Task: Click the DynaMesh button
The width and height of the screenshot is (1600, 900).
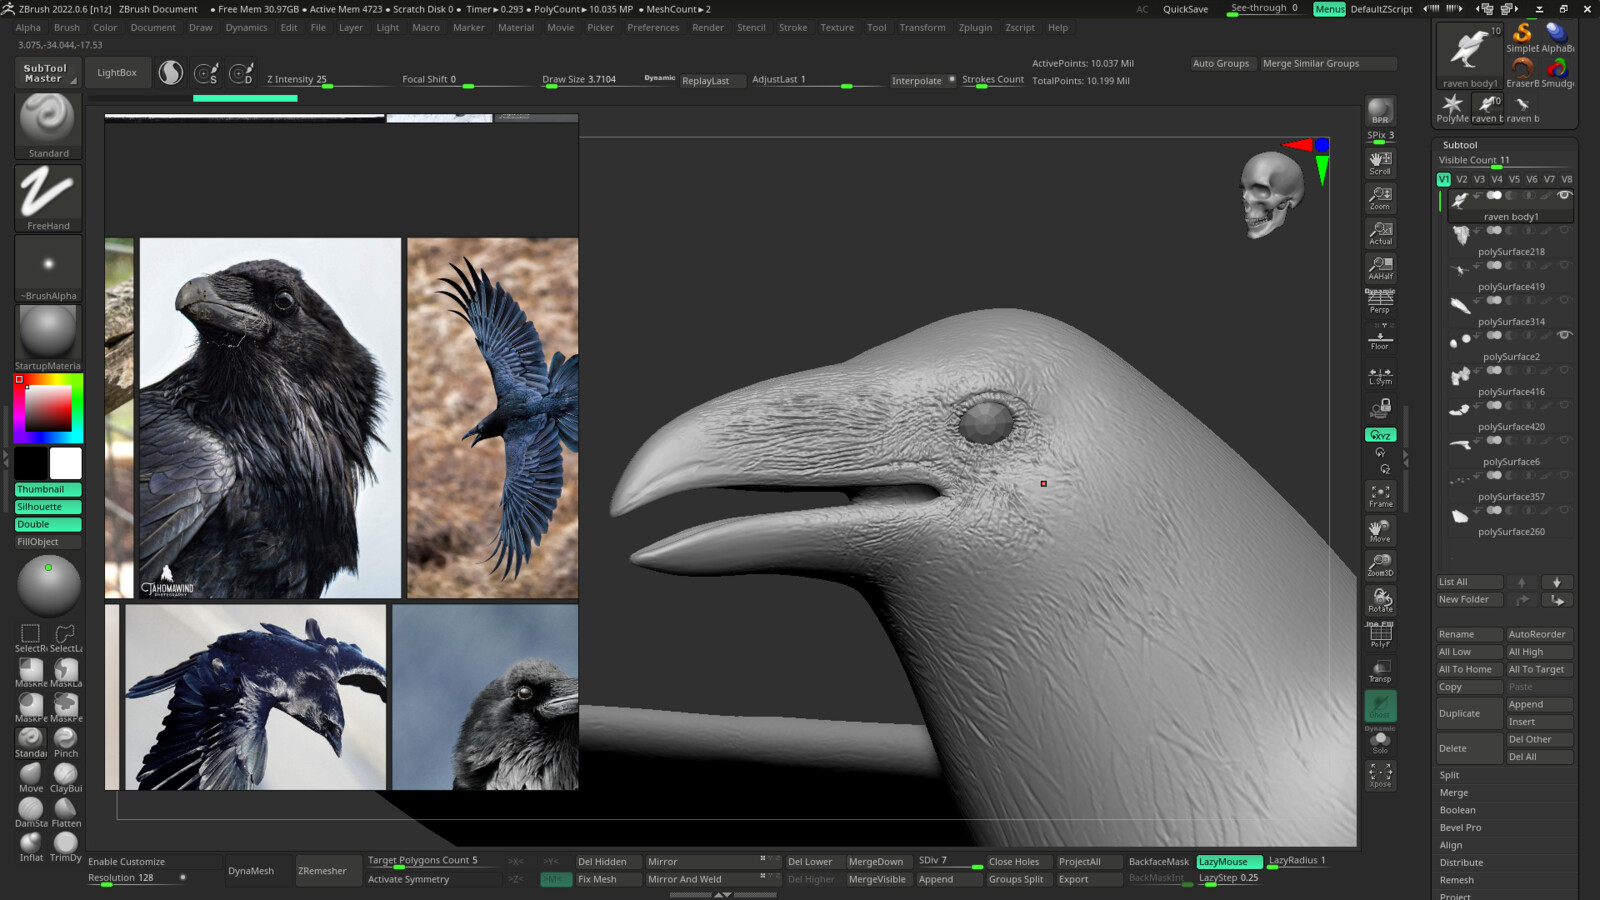Action: tap(251, 871)
